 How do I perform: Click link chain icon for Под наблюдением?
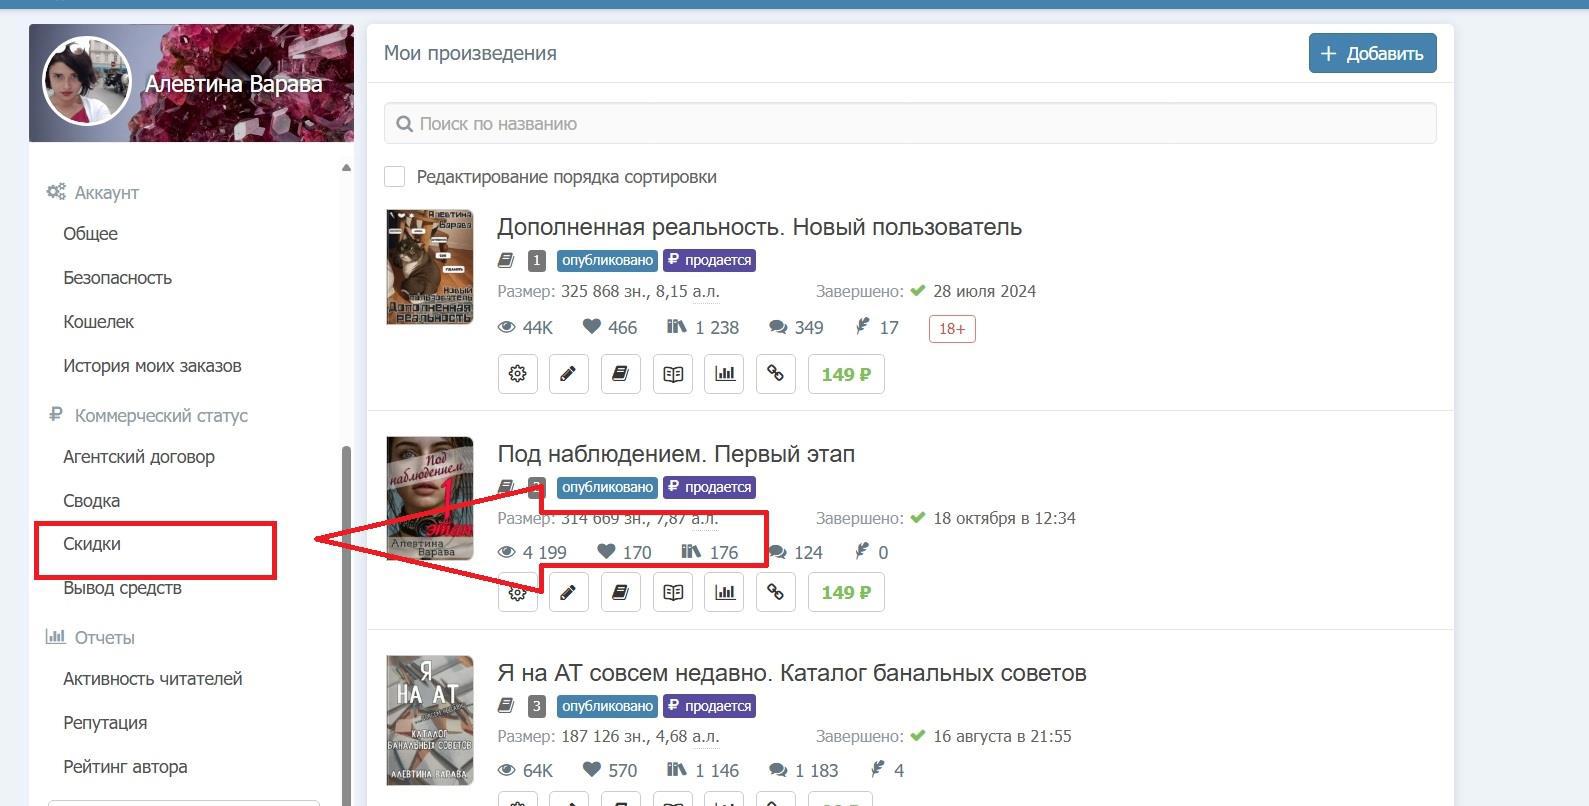pyautogui.click(x=776, y=592)
